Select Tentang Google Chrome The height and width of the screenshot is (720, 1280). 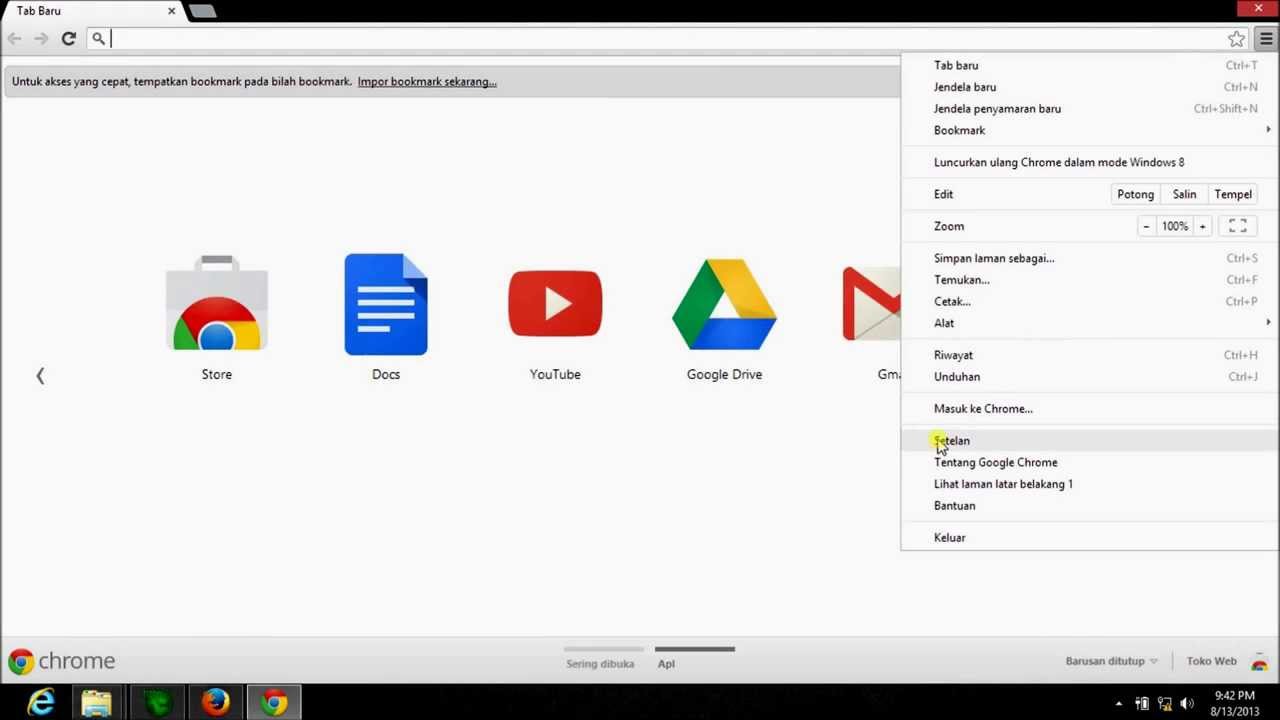tap(1089, 462)
